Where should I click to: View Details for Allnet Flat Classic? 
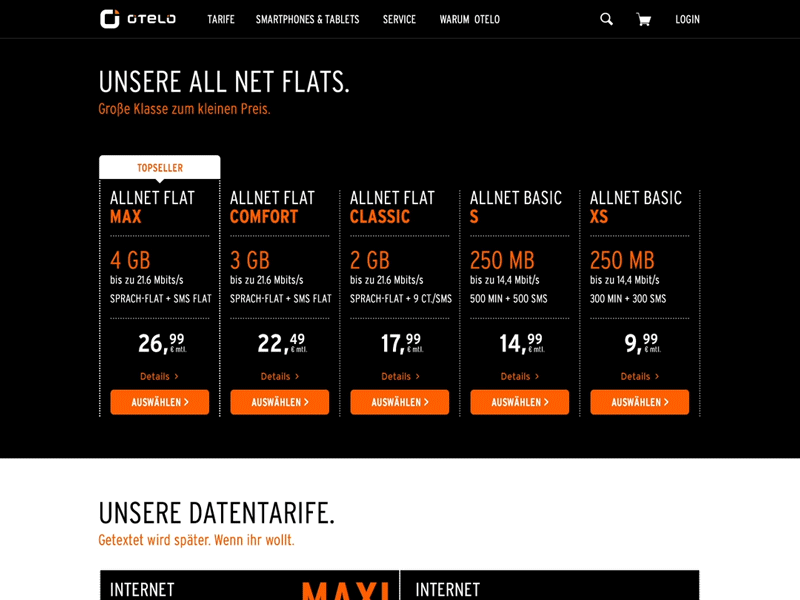[x=400, y=377]
